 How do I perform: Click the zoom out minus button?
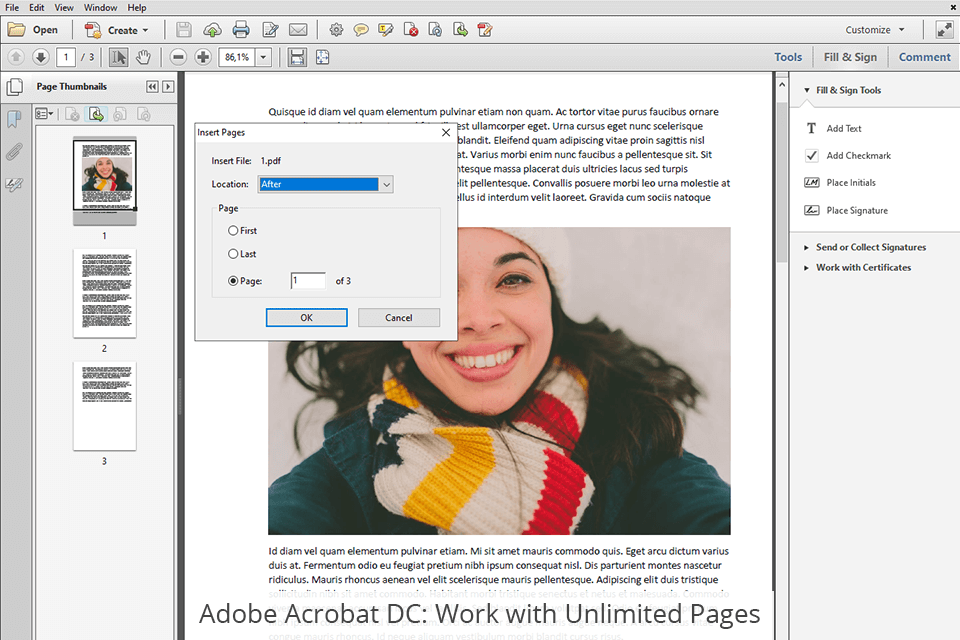[x=178, y=57]
